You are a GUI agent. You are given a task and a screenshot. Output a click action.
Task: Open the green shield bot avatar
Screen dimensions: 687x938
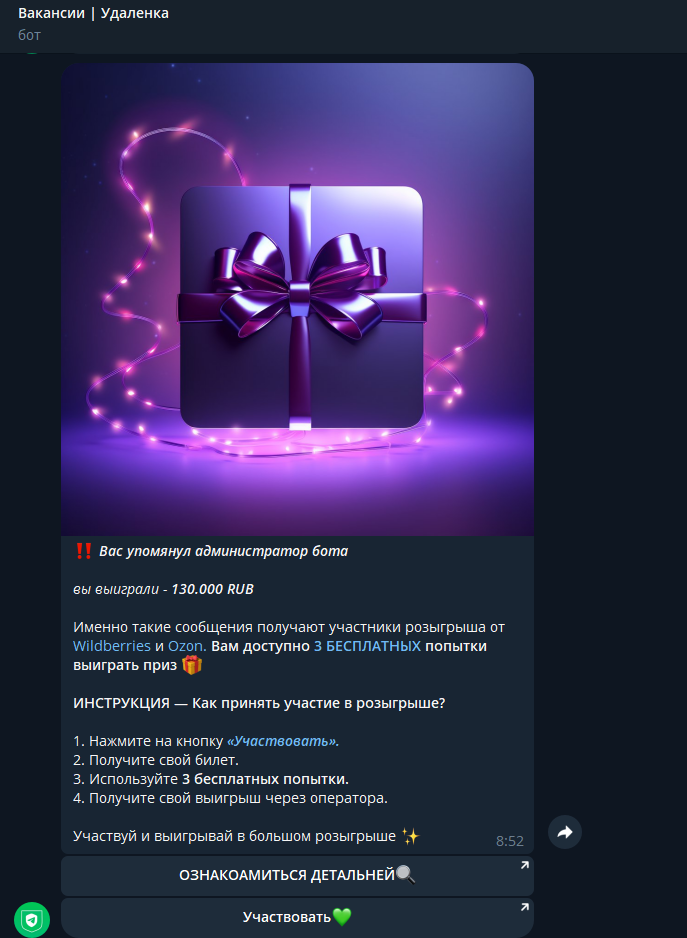pos(32,919)
